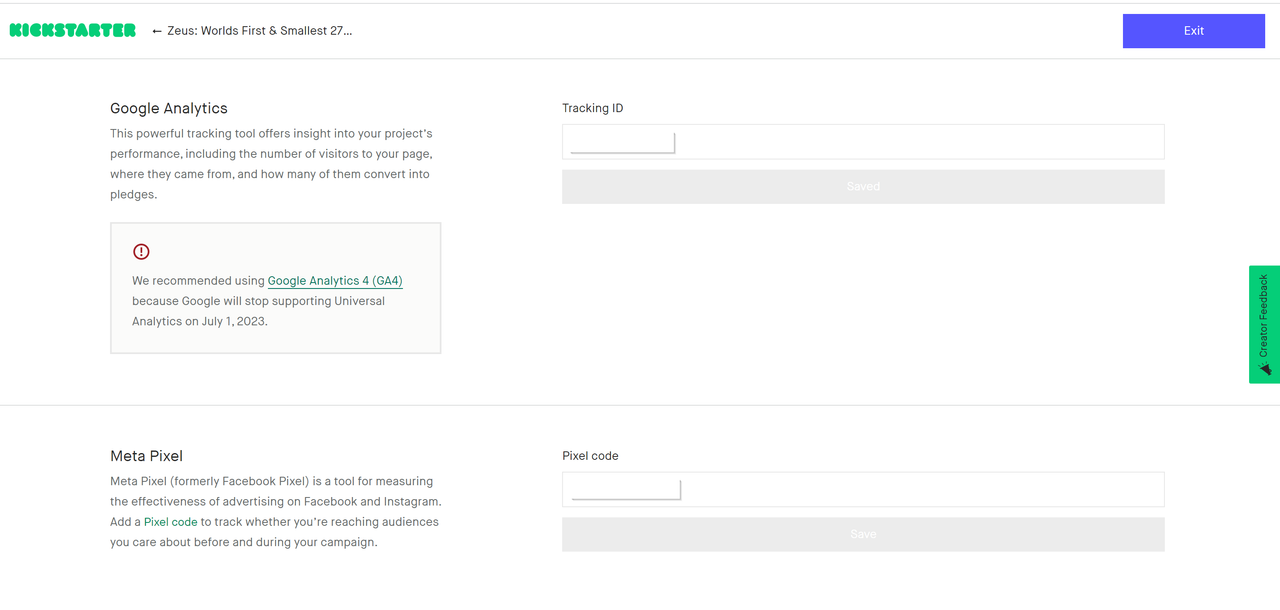Open the Pixel code help link

click(x=170, y=521)
